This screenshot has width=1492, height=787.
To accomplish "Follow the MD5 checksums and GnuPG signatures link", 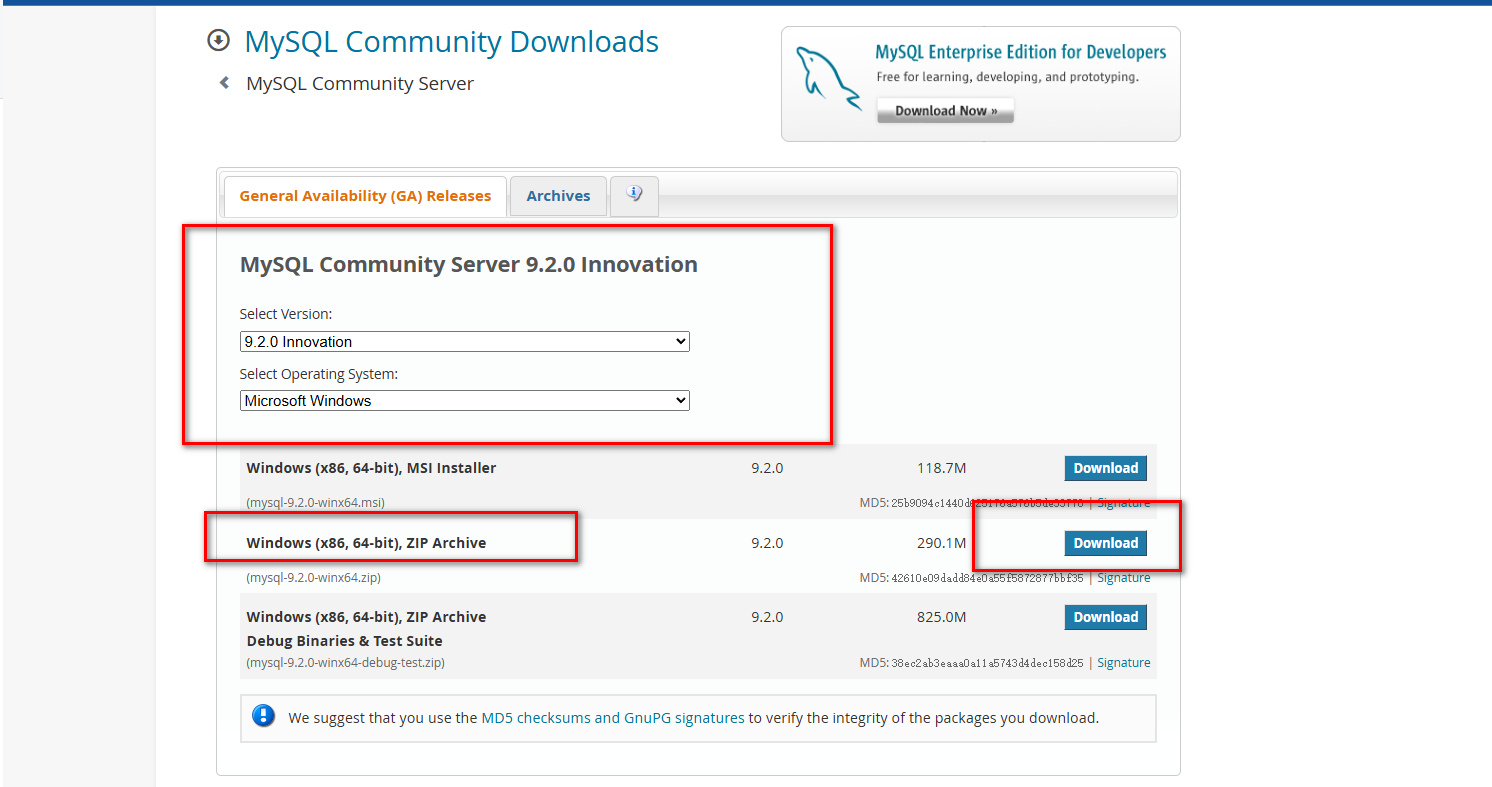I will [613, 717].
